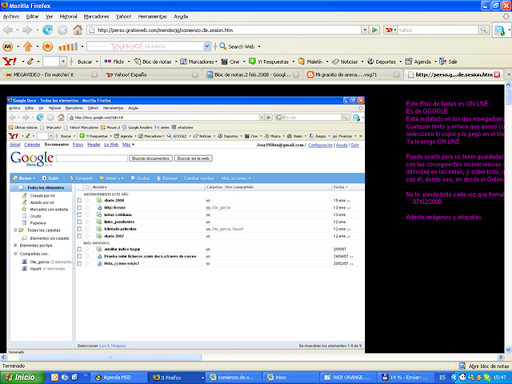Open the dropdown arrow next to Flickr

[x=129, y=62]
